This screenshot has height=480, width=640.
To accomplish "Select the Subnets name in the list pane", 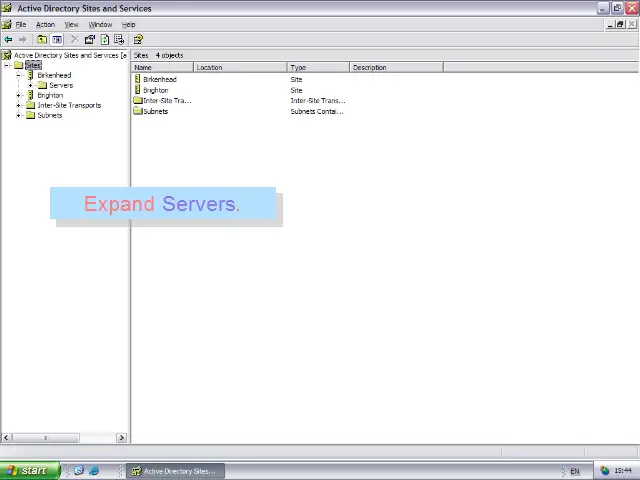I will [x=156, y=111].
